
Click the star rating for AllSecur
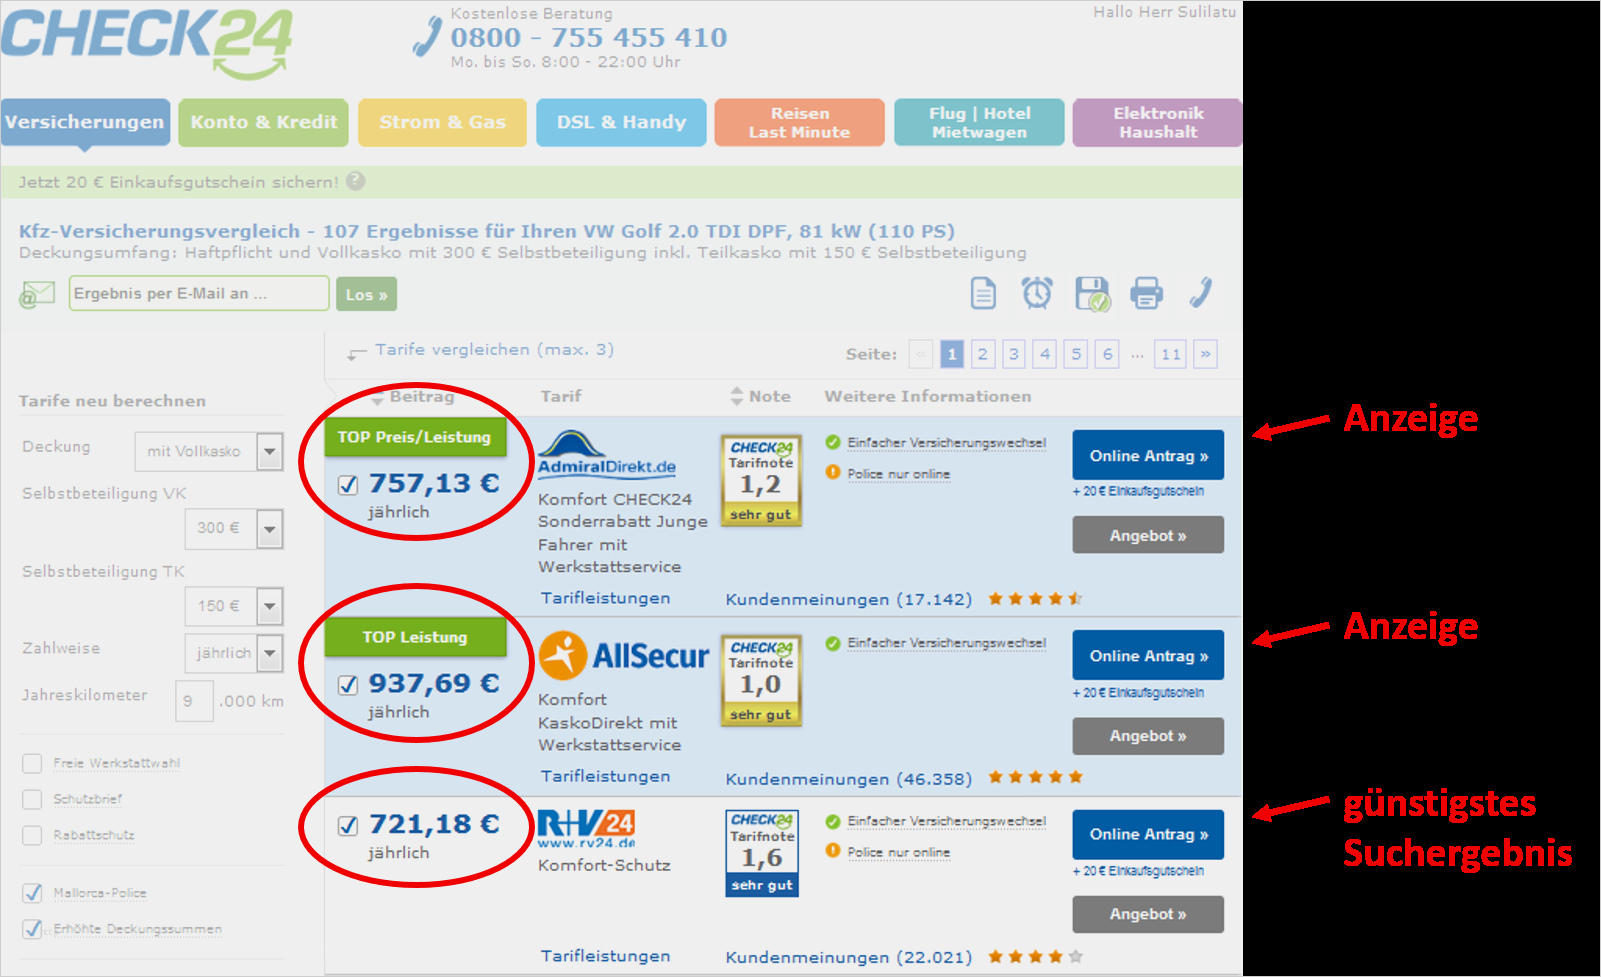click(1035, 777)
